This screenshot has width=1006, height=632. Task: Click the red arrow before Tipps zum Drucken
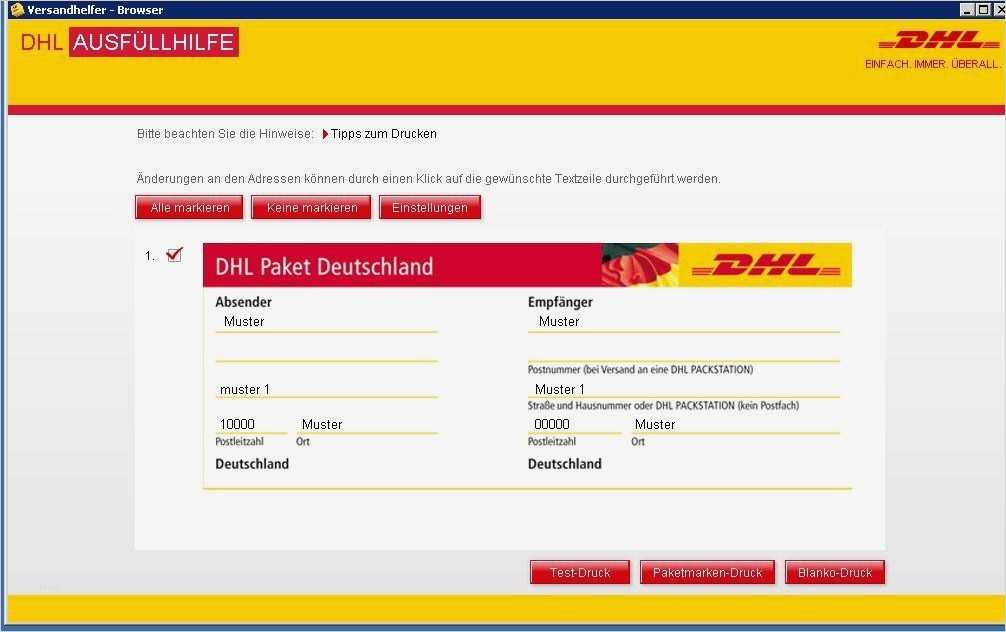pyautogui.click(x=325, y=134)
